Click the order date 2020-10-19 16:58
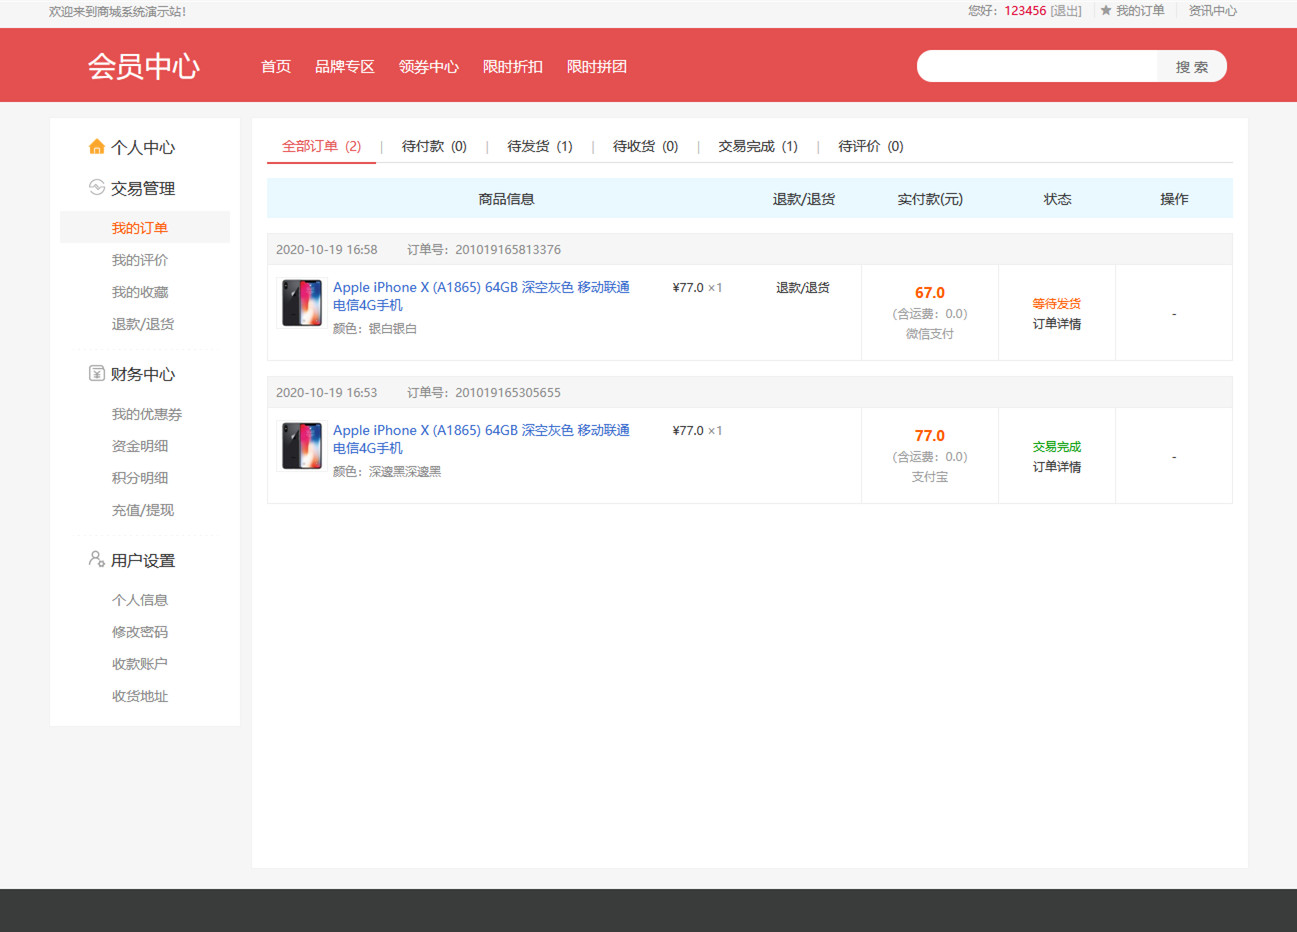This screenshot has height=932, width=1297. pos(327,250)
